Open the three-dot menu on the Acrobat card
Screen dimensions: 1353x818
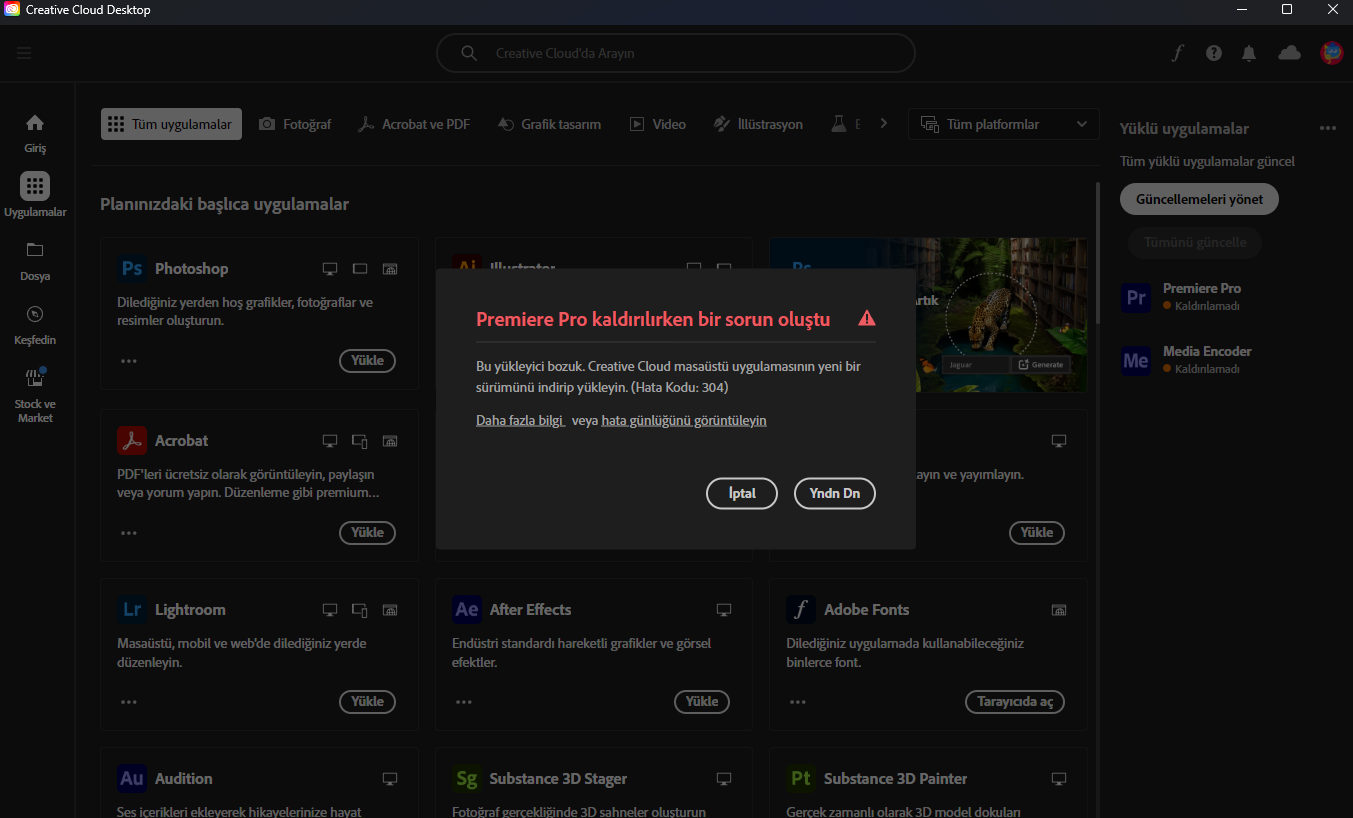coord(129,533)
